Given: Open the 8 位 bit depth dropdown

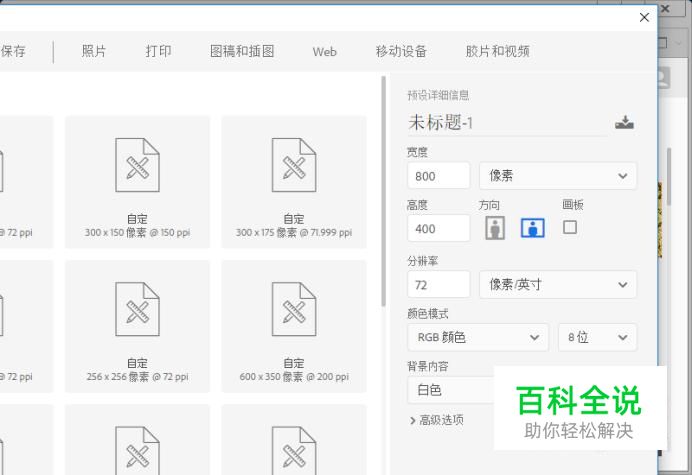Looking at the screenshot, I should (x=598, y=338).
